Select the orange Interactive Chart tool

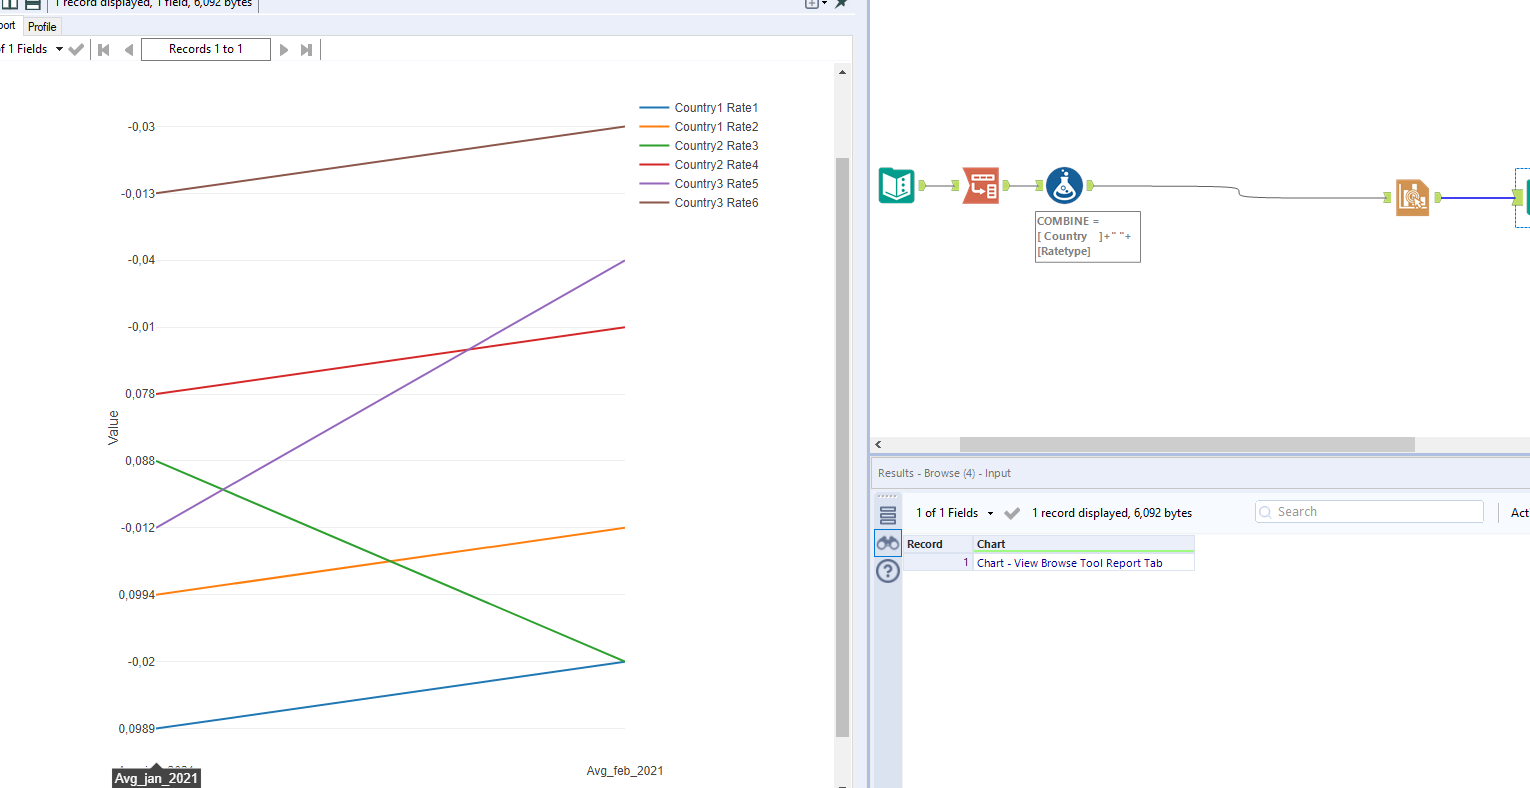pos(1412,197)
